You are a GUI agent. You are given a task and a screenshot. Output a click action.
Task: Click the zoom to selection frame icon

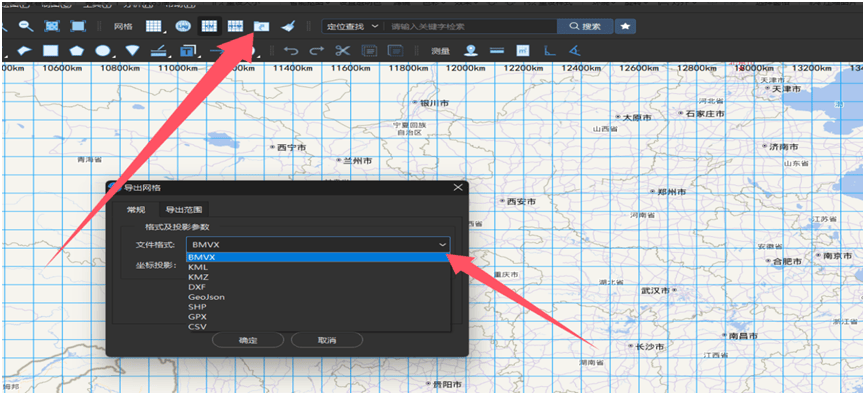tap(52, 26)
